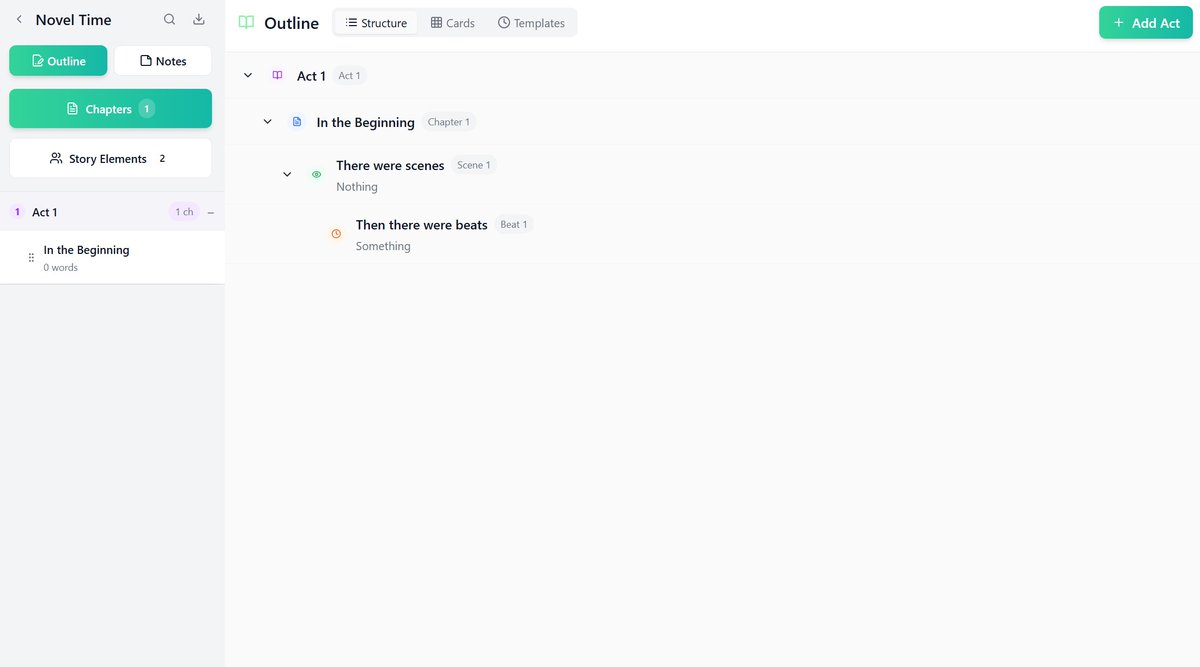
Task: Click the purple number 1 badge in sidebar
Action: point(17,212)
